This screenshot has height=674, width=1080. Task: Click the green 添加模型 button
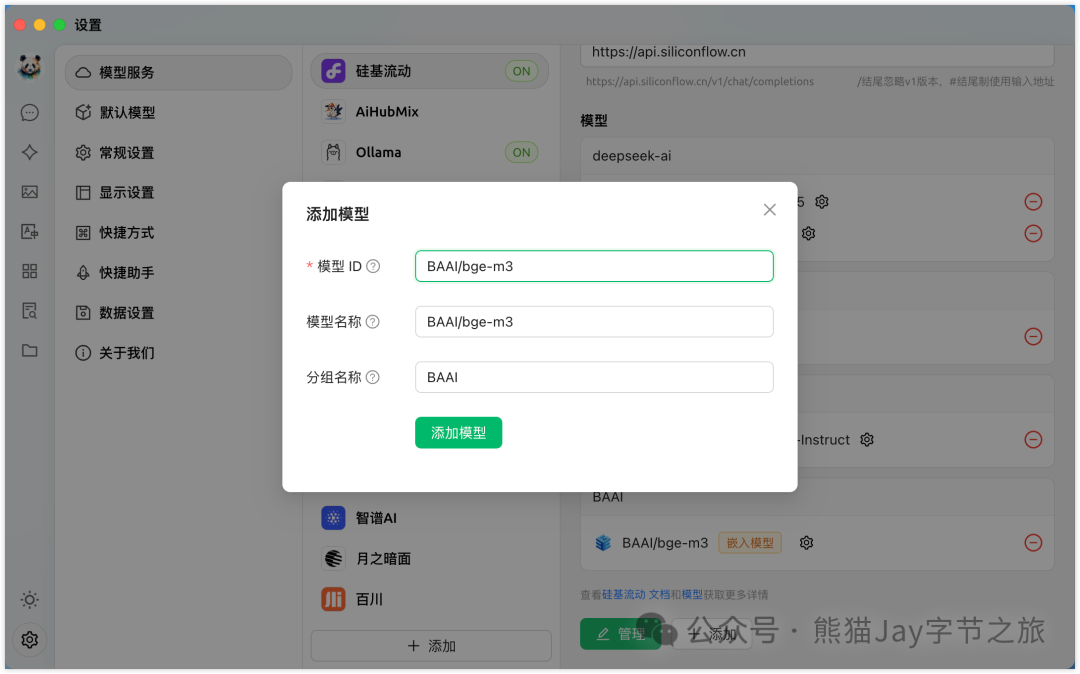point(459,433)
